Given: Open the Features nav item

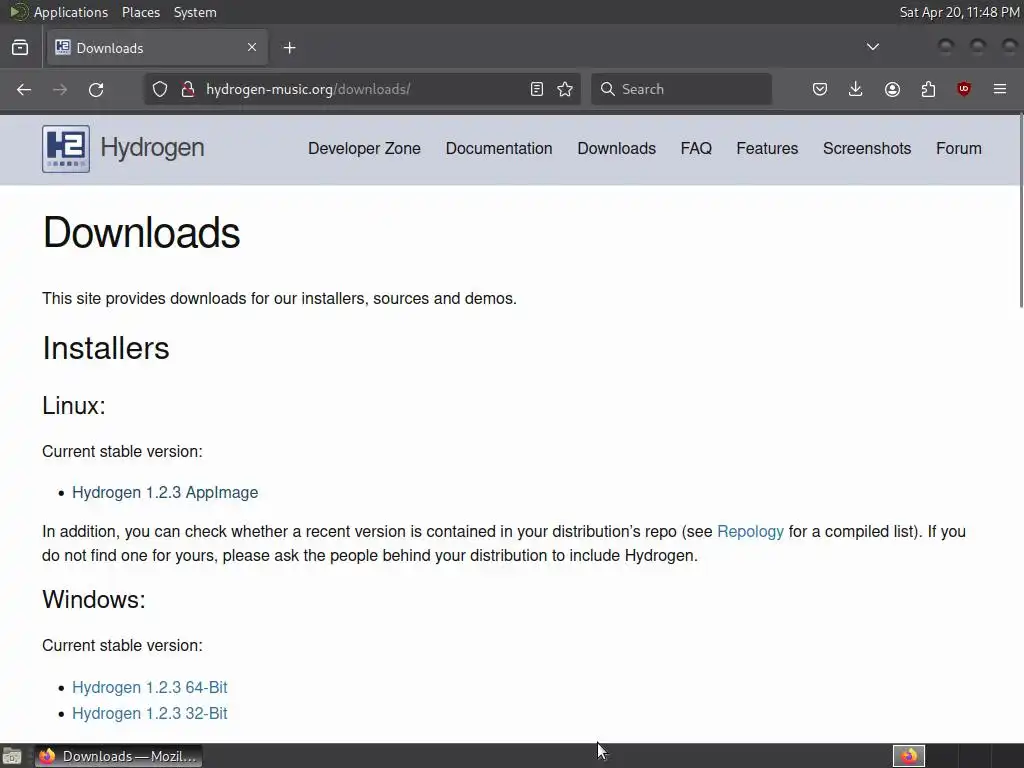Looking at the screenshot, I should tap(767, 148).
